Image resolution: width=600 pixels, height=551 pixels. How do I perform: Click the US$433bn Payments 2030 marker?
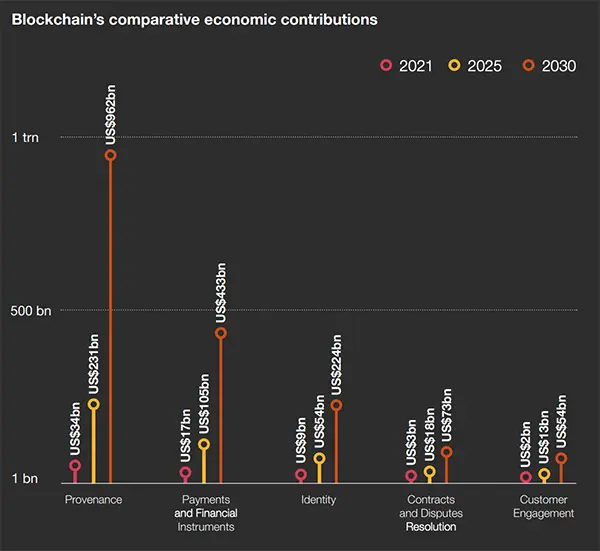pos(221,333)
